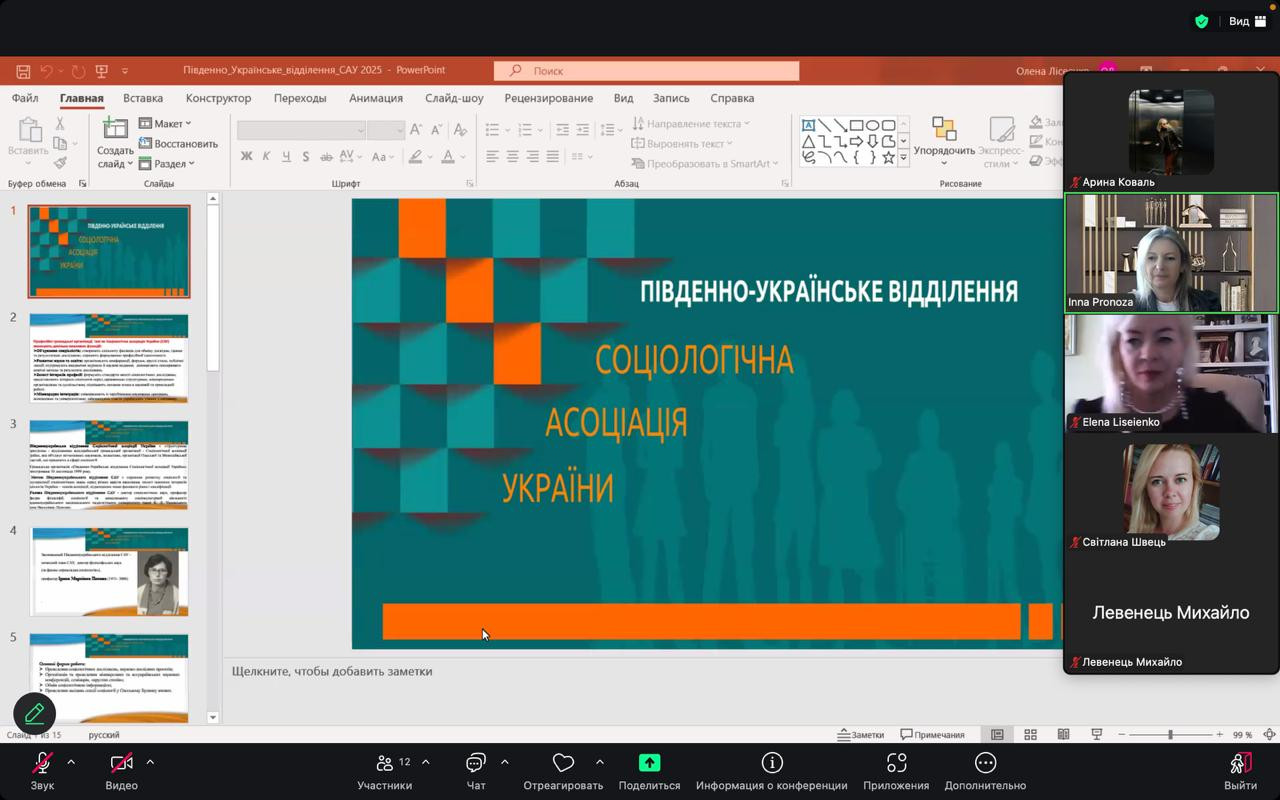Expand the video options arrow
Viewport: 1280px width, 800px height.
[150, 762]
